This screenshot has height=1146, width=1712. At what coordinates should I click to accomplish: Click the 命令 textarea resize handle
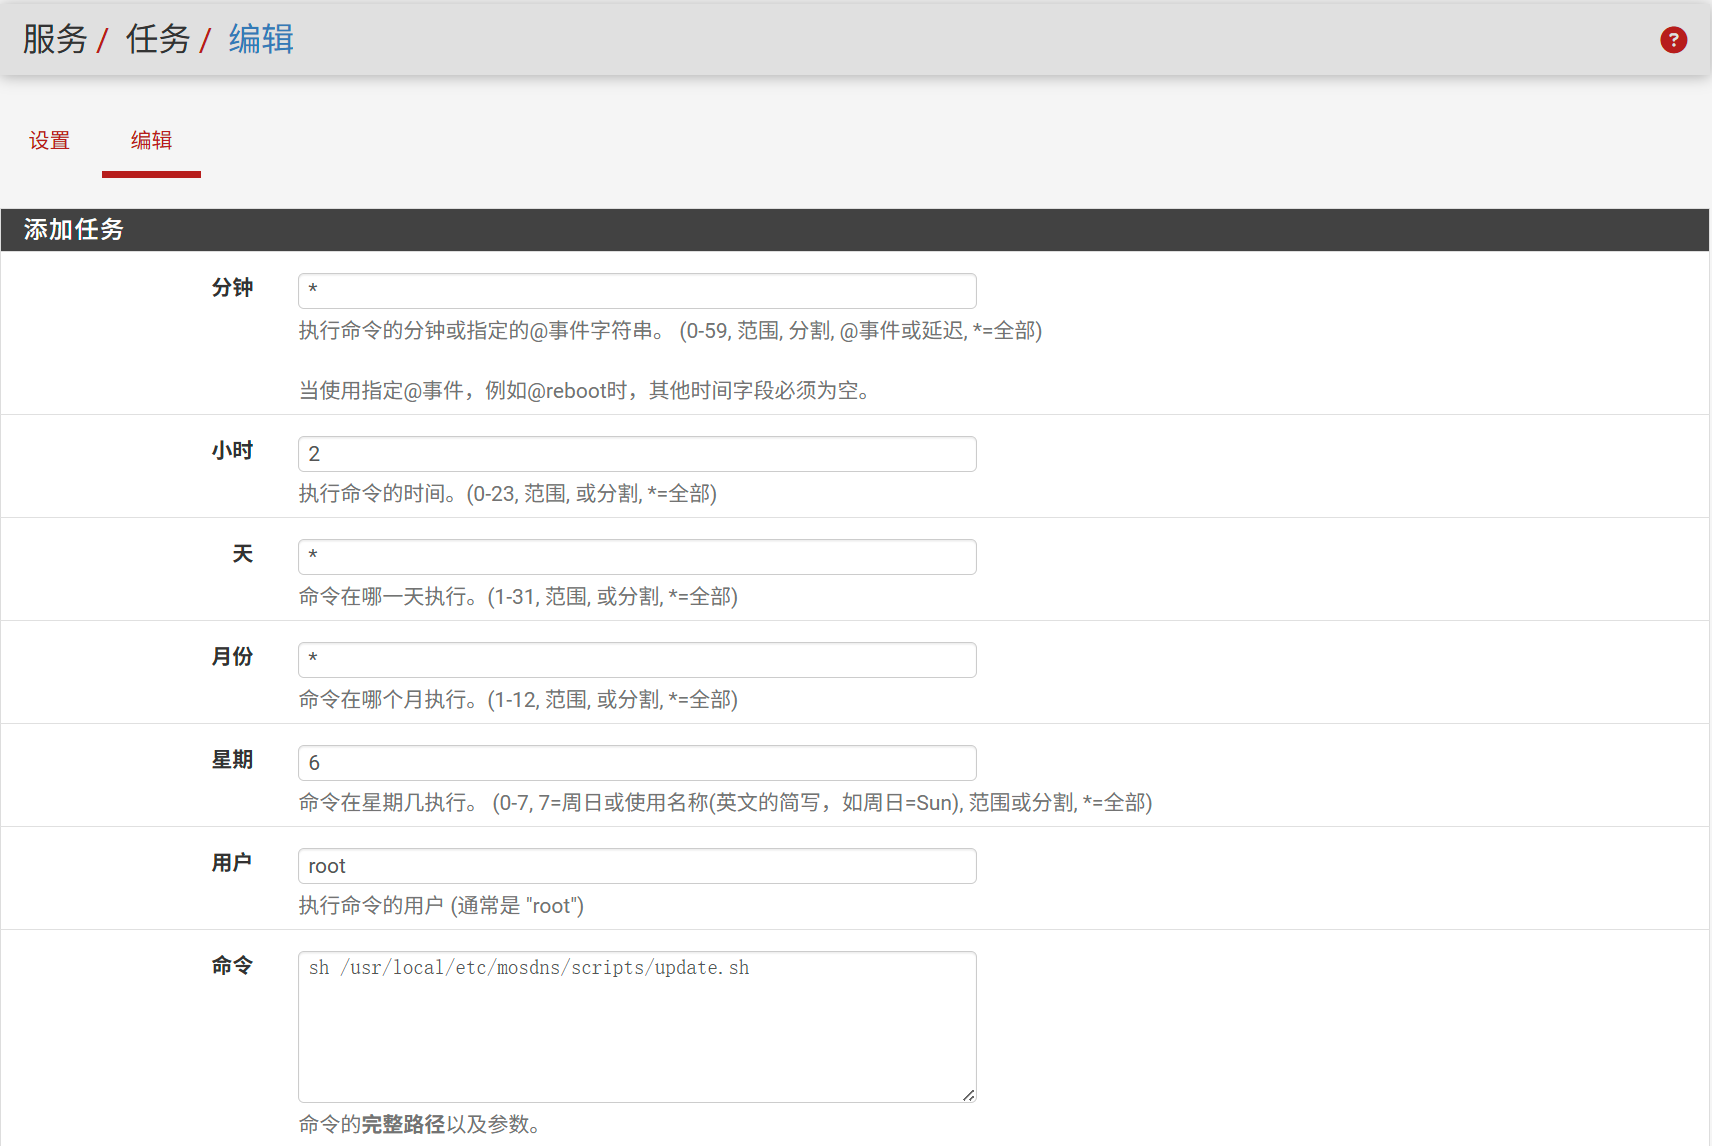[x=968, y=1095]
